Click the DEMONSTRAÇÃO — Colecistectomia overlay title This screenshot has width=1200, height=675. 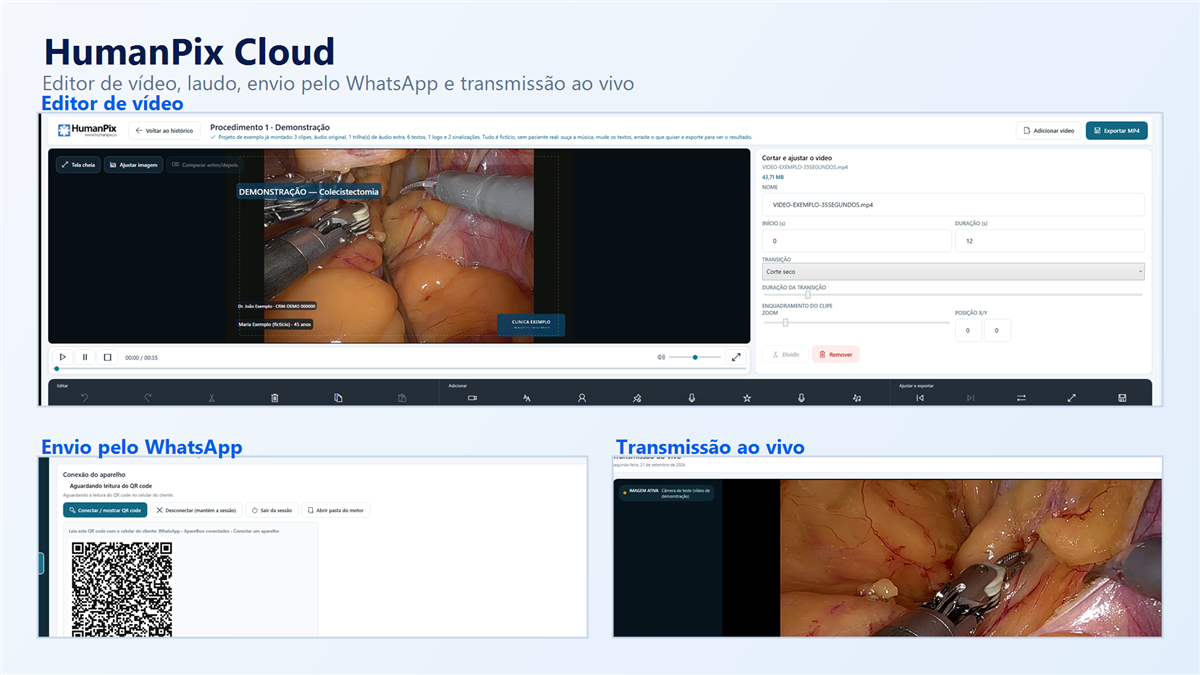pyautogui.click(x=308, y=191)
